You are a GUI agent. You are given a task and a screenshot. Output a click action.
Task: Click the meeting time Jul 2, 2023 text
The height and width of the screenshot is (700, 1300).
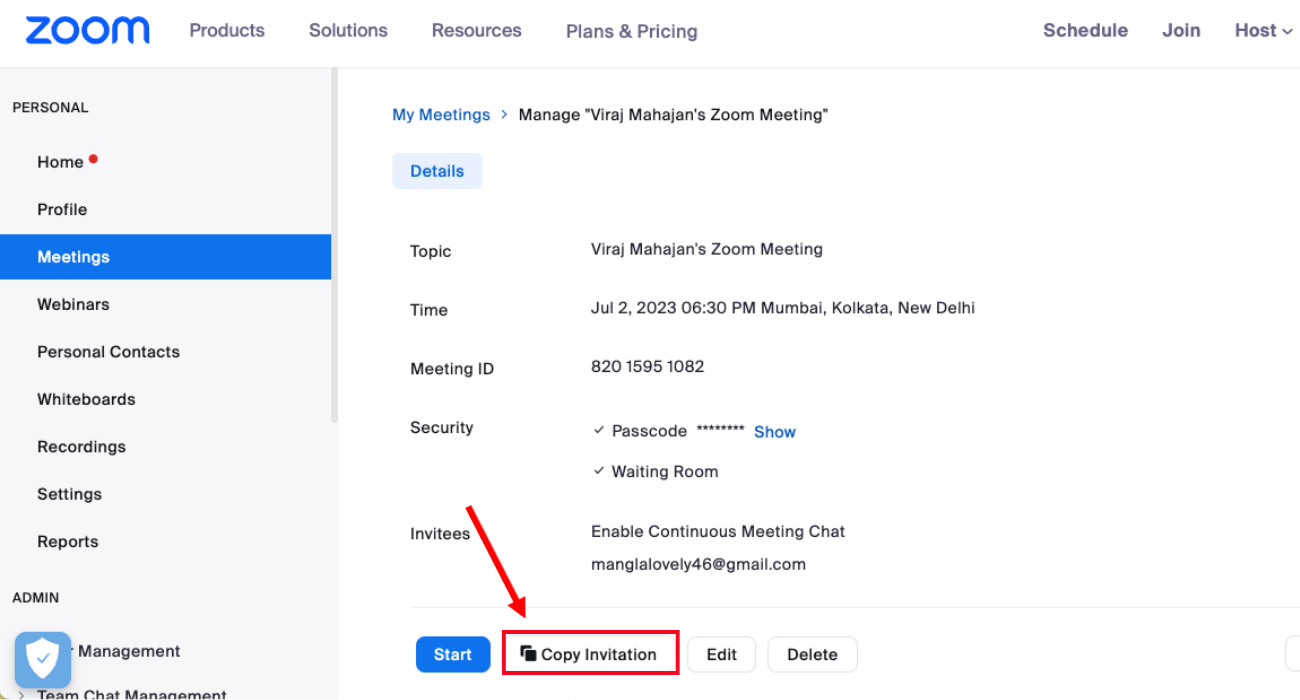point(783,308)
